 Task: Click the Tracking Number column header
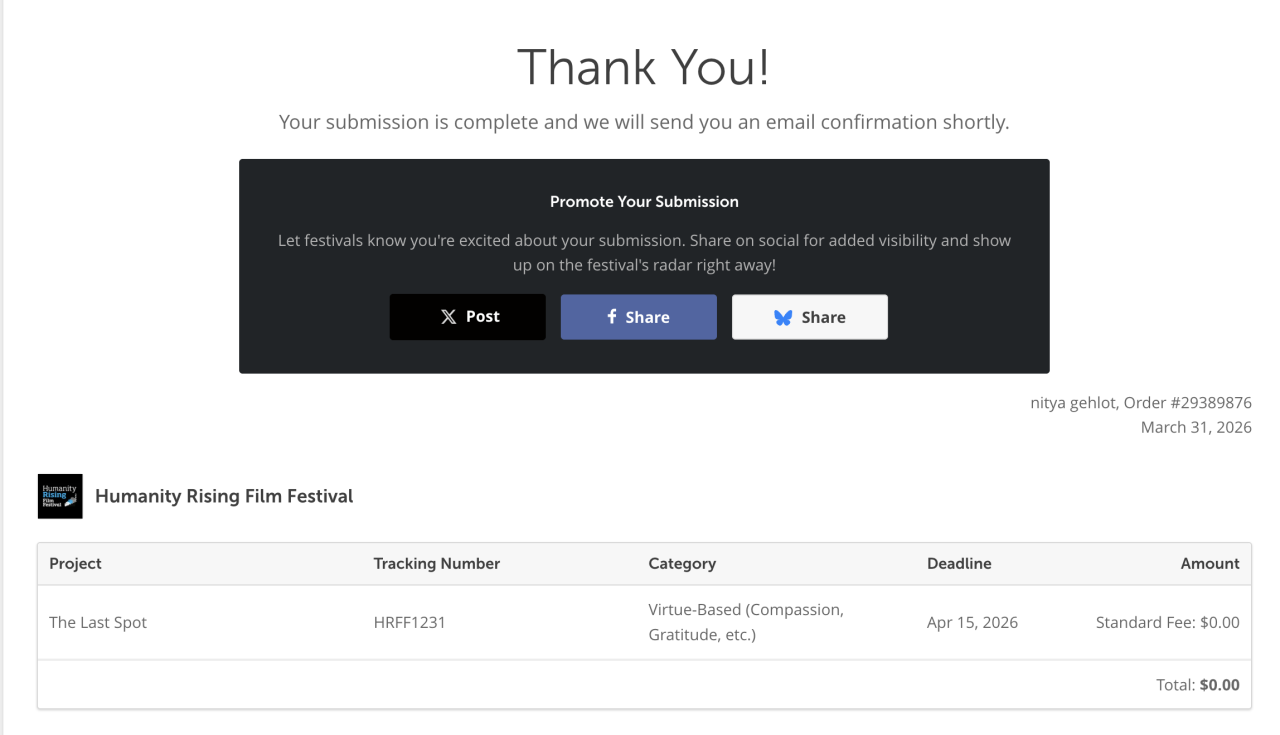[x=437, y=564]
